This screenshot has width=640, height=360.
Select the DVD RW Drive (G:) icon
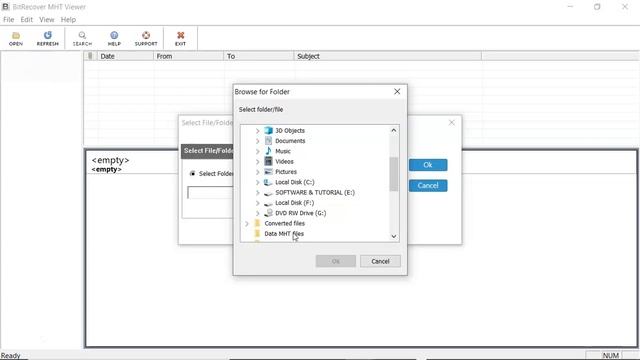pos(268,213)
